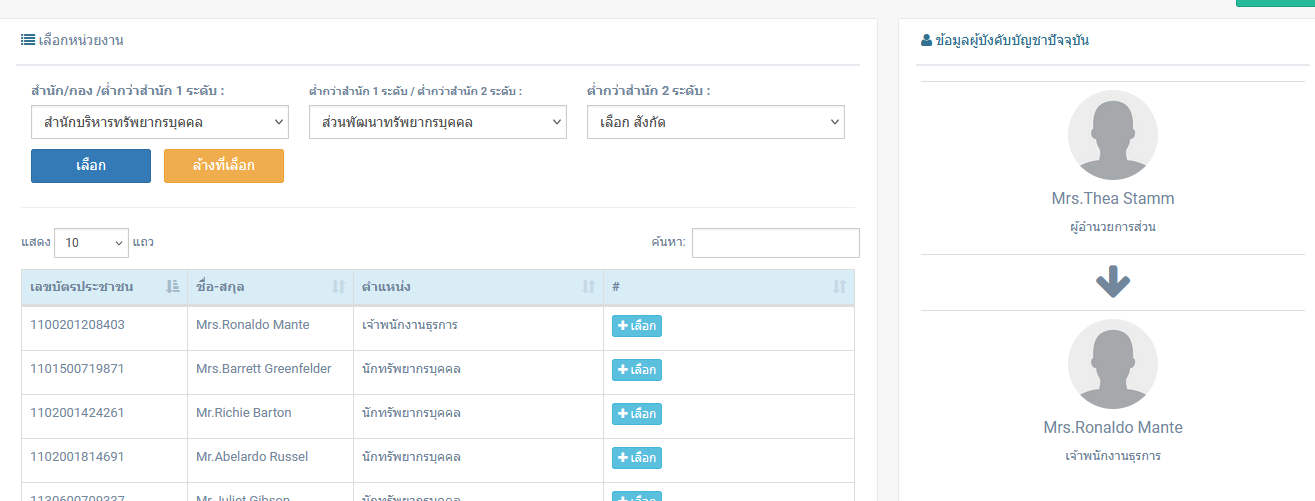The image size is (1315, 501).
Task: Click ID number 1100201208403
Action: 78,325
